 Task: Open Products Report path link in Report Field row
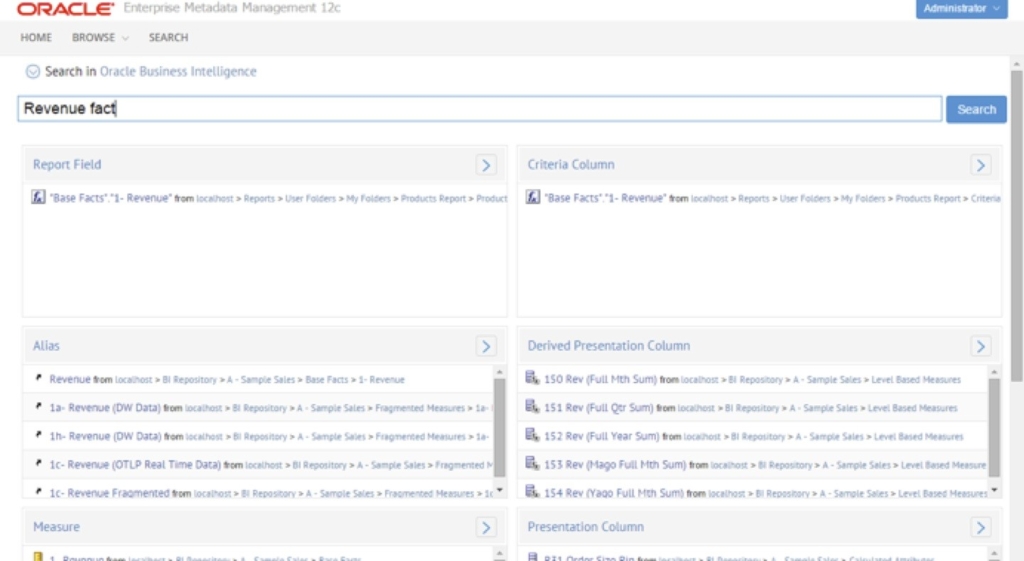[433, 199]
